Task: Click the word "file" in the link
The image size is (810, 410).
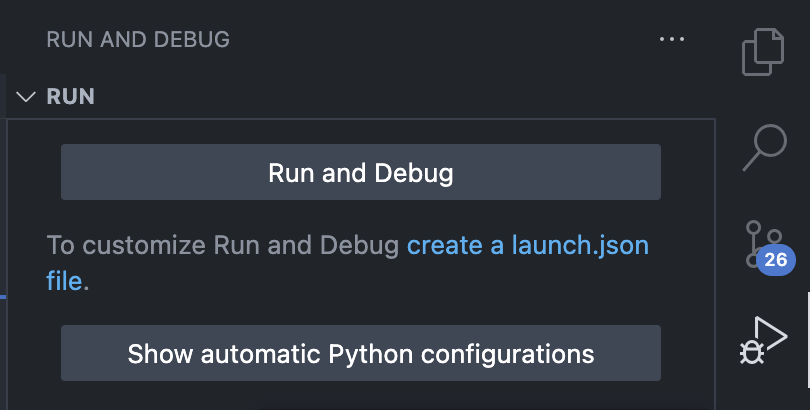Action: tap(65, 281)
